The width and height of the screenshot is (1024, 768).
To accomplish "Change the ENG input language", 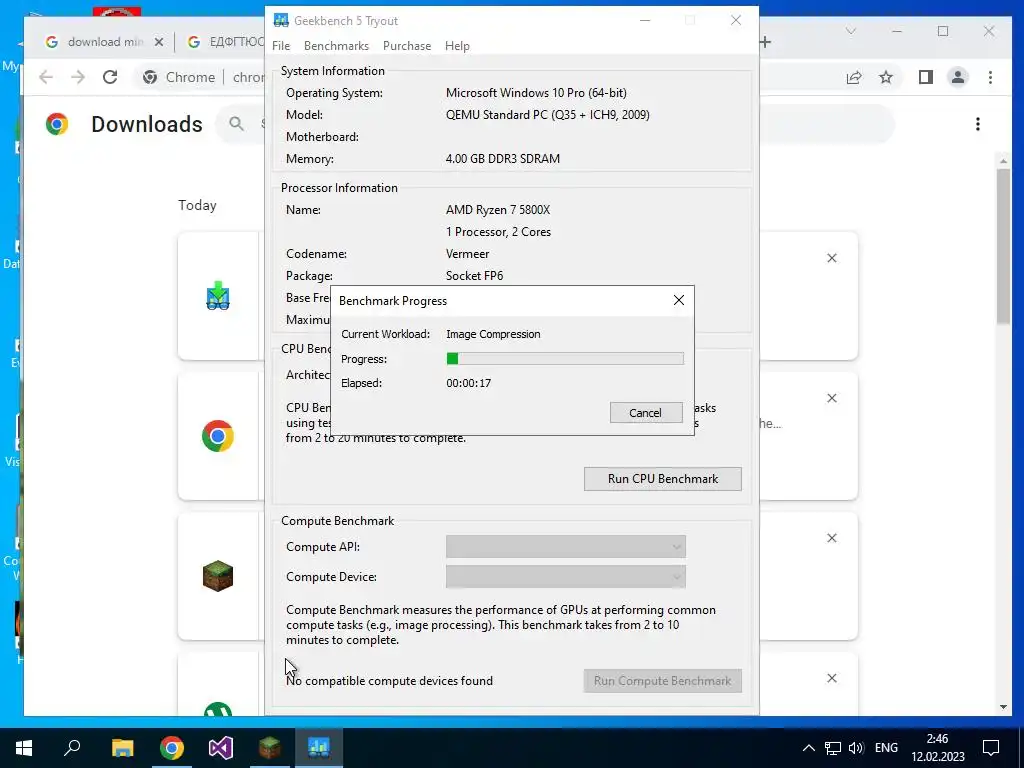I will [x=886, y=748].
